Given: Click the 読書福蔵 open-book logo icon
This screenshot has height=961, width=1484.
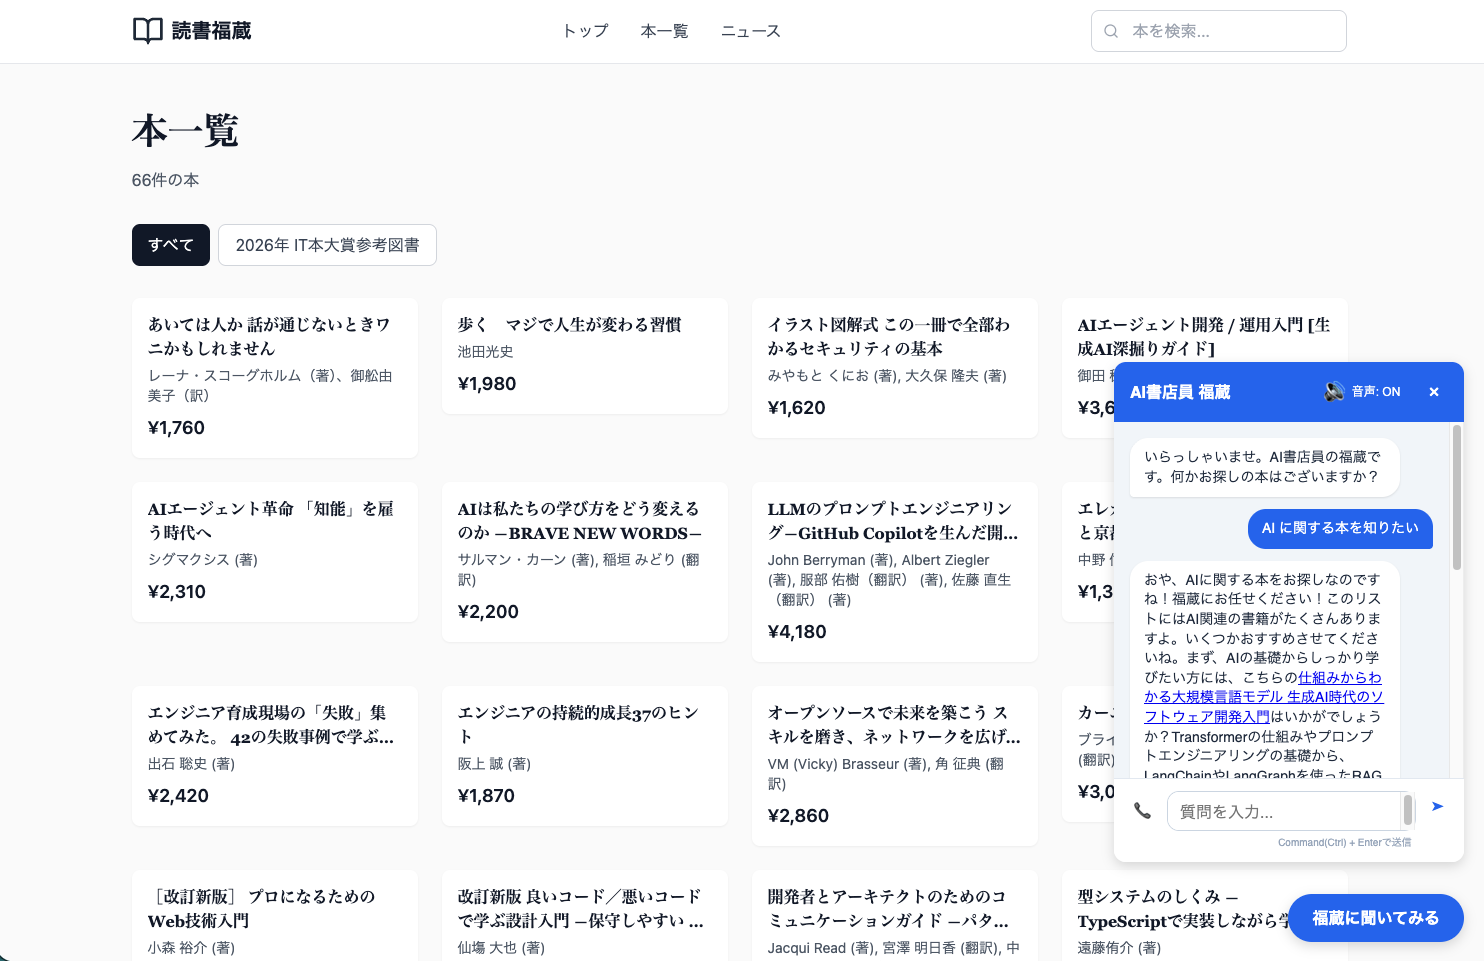Looking at the screenshot, I should (147, 31).
